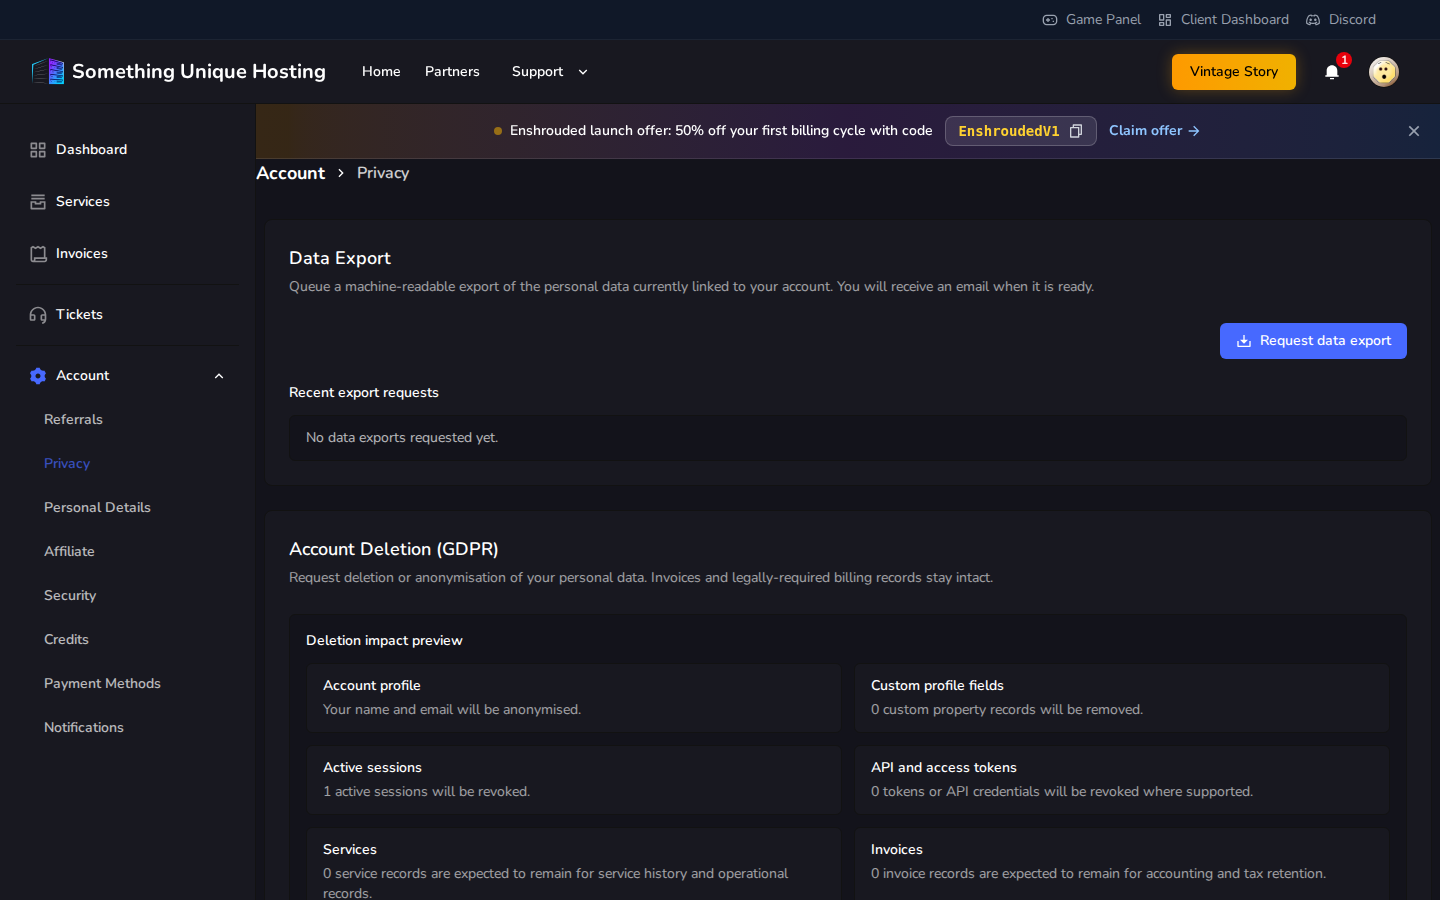Select Privacy in the sidebar submenu
Viewport: 1440px width, 900px height.
(x=67, y=464)
